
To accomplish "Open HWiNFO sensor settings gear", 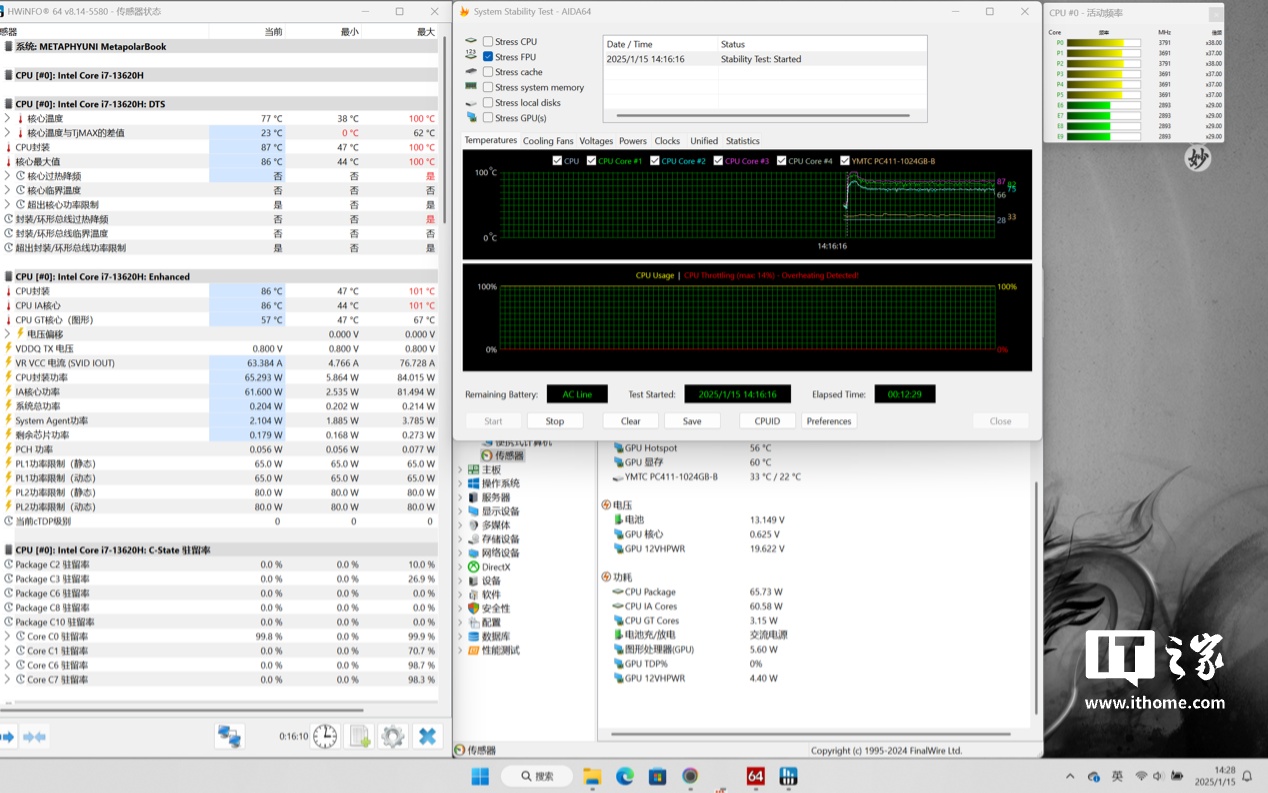I will 392,737.
